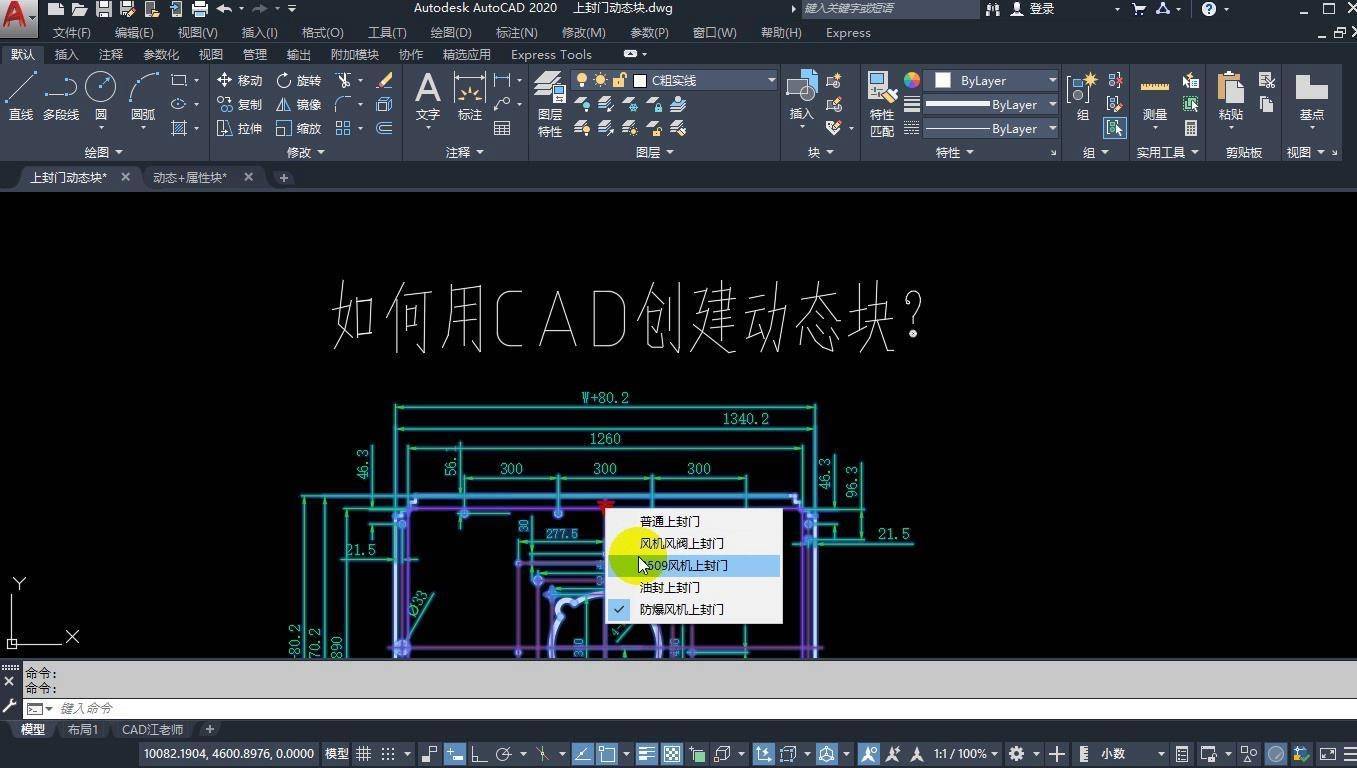Click Match Properties (特性匹配) icon
This screenshot has width=1357, height=768.
tap(882, 104)
